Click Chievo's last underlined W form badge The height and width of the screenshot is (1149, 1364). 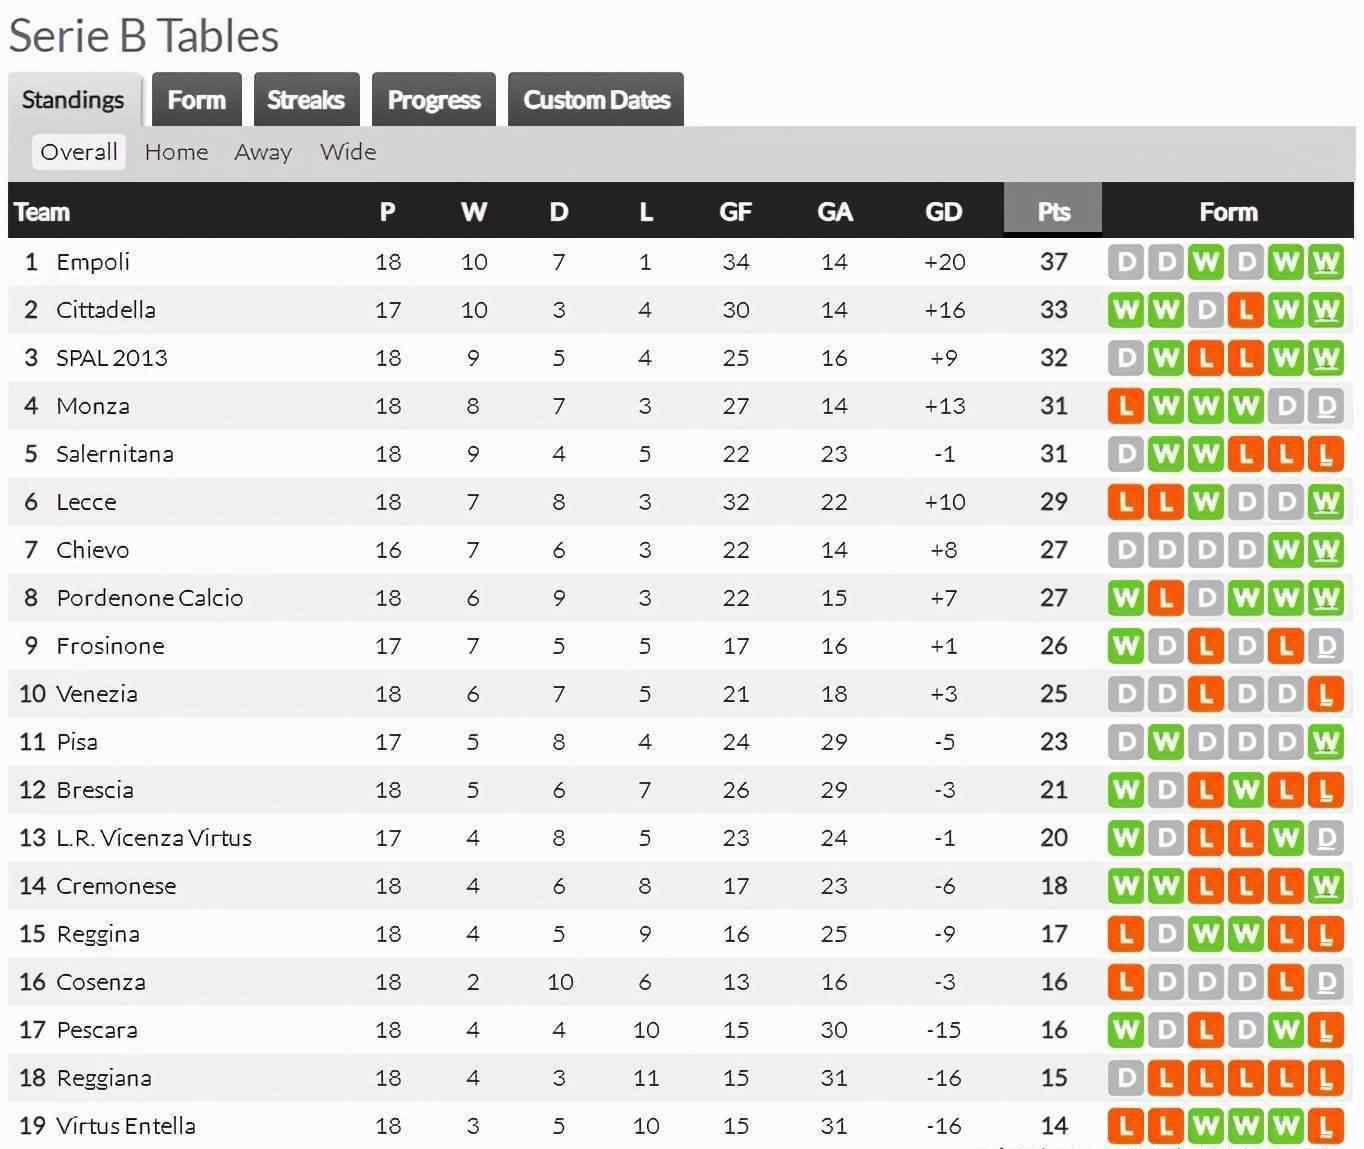pos(1325,550)
